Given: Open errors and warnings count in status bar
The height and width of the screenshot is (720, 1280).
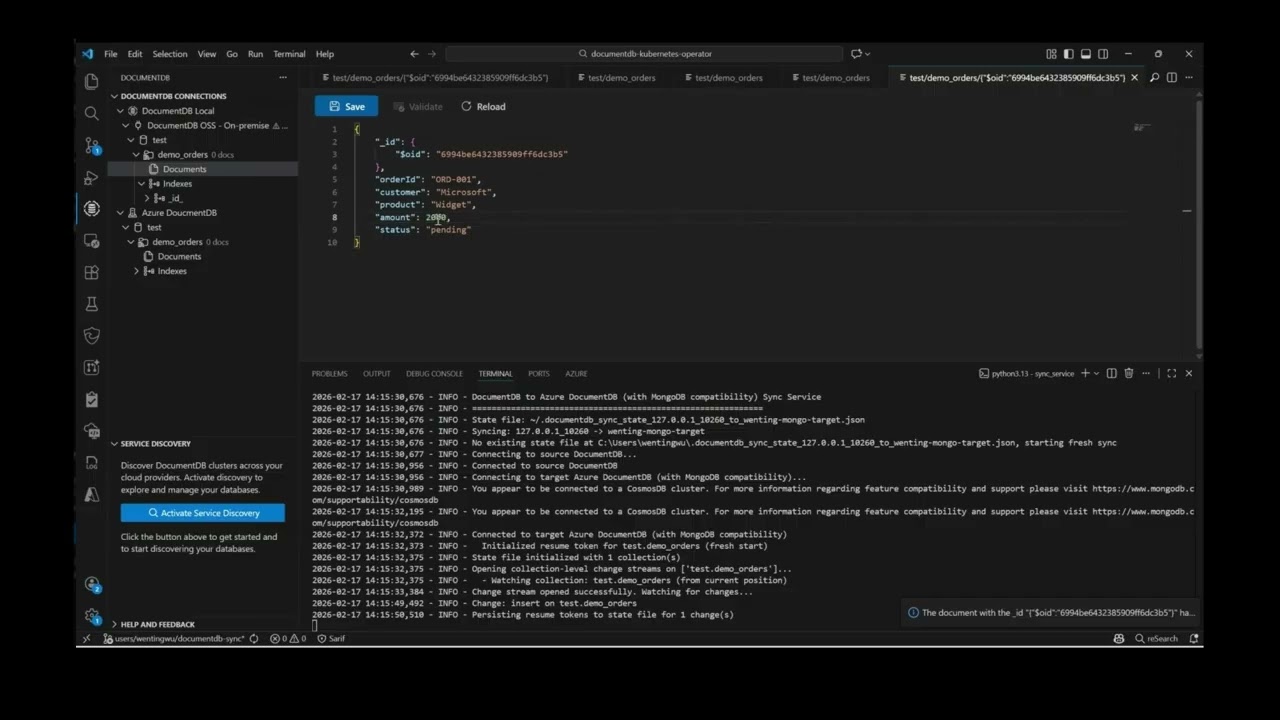Looking at the screenshot, I should tap(288, 638).
